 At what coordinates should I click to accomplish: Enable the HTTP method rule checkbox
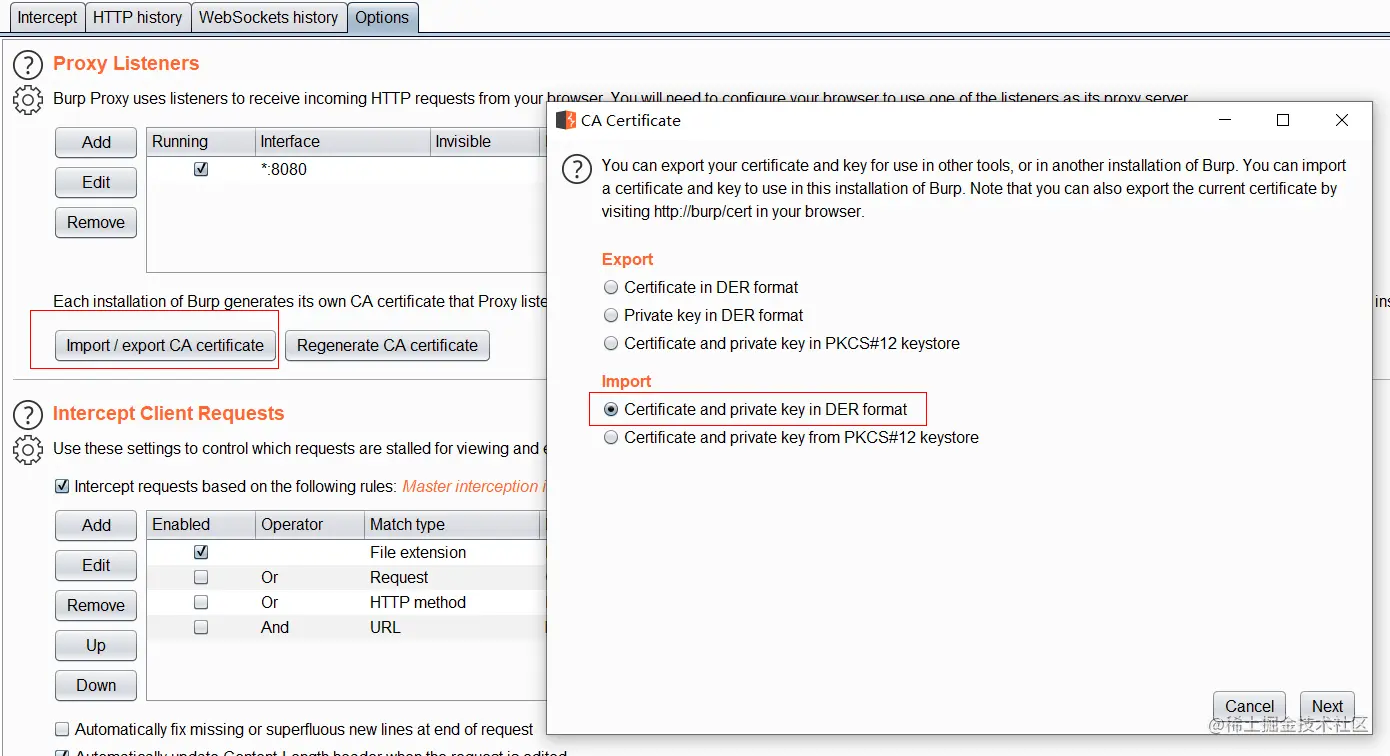click(201, 602)
